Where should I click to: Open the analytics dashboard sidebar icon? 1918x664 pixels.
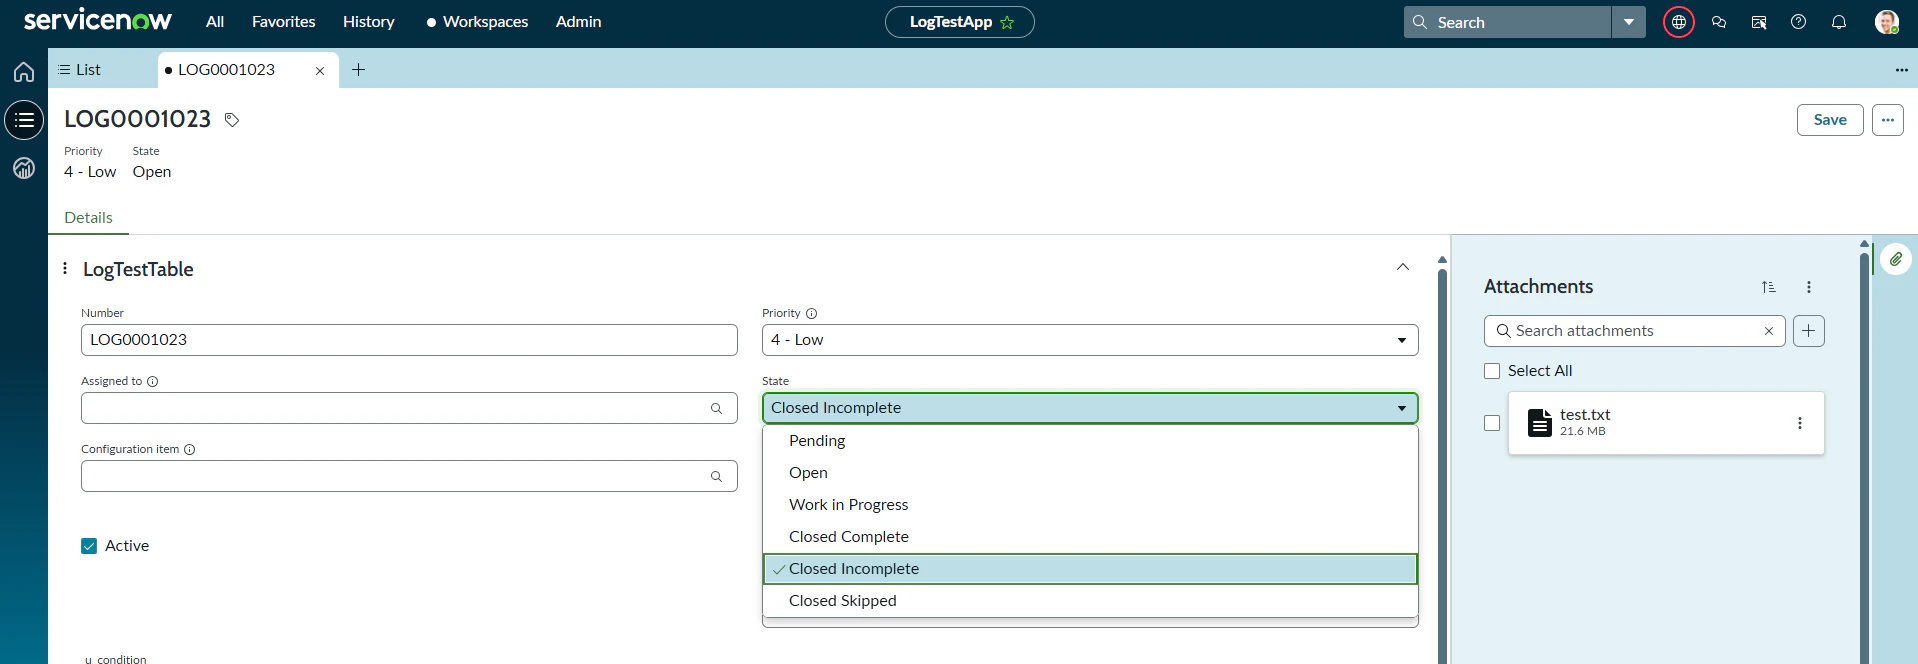click(x=24, y=168)
